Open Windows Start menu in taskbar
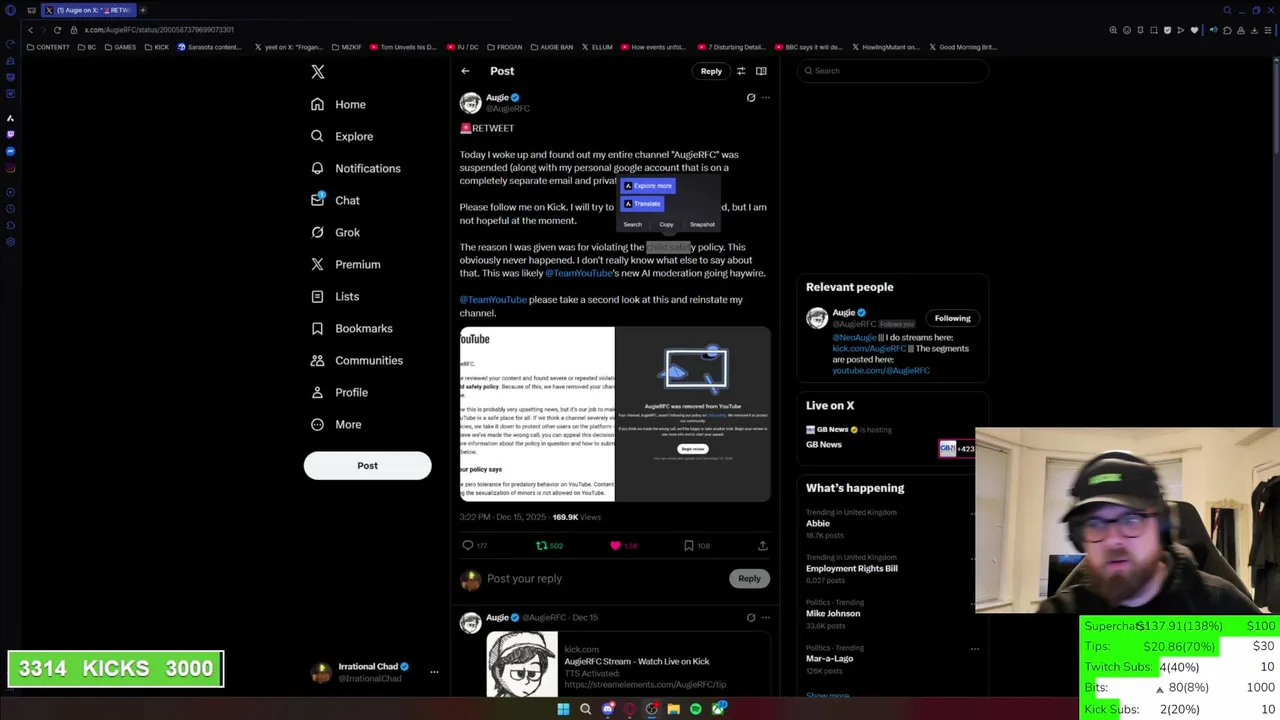Screen dimensions: 1280x720 (x=563, y=709)
